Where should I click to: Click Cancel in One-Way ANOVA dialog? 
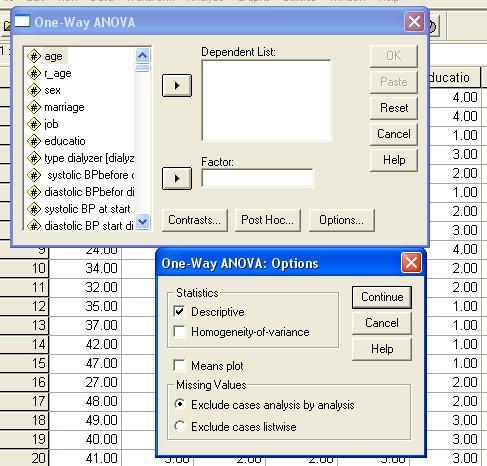pyautogui.click(x=394, y=134)
